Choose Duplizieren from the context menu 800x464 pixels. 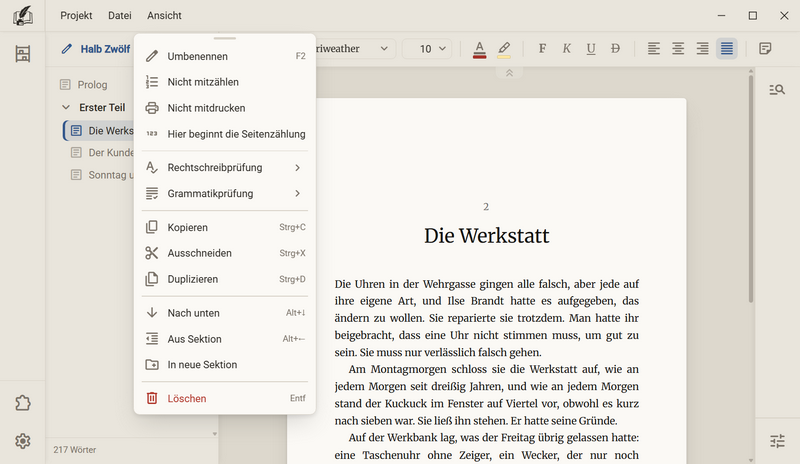[224, 279]
